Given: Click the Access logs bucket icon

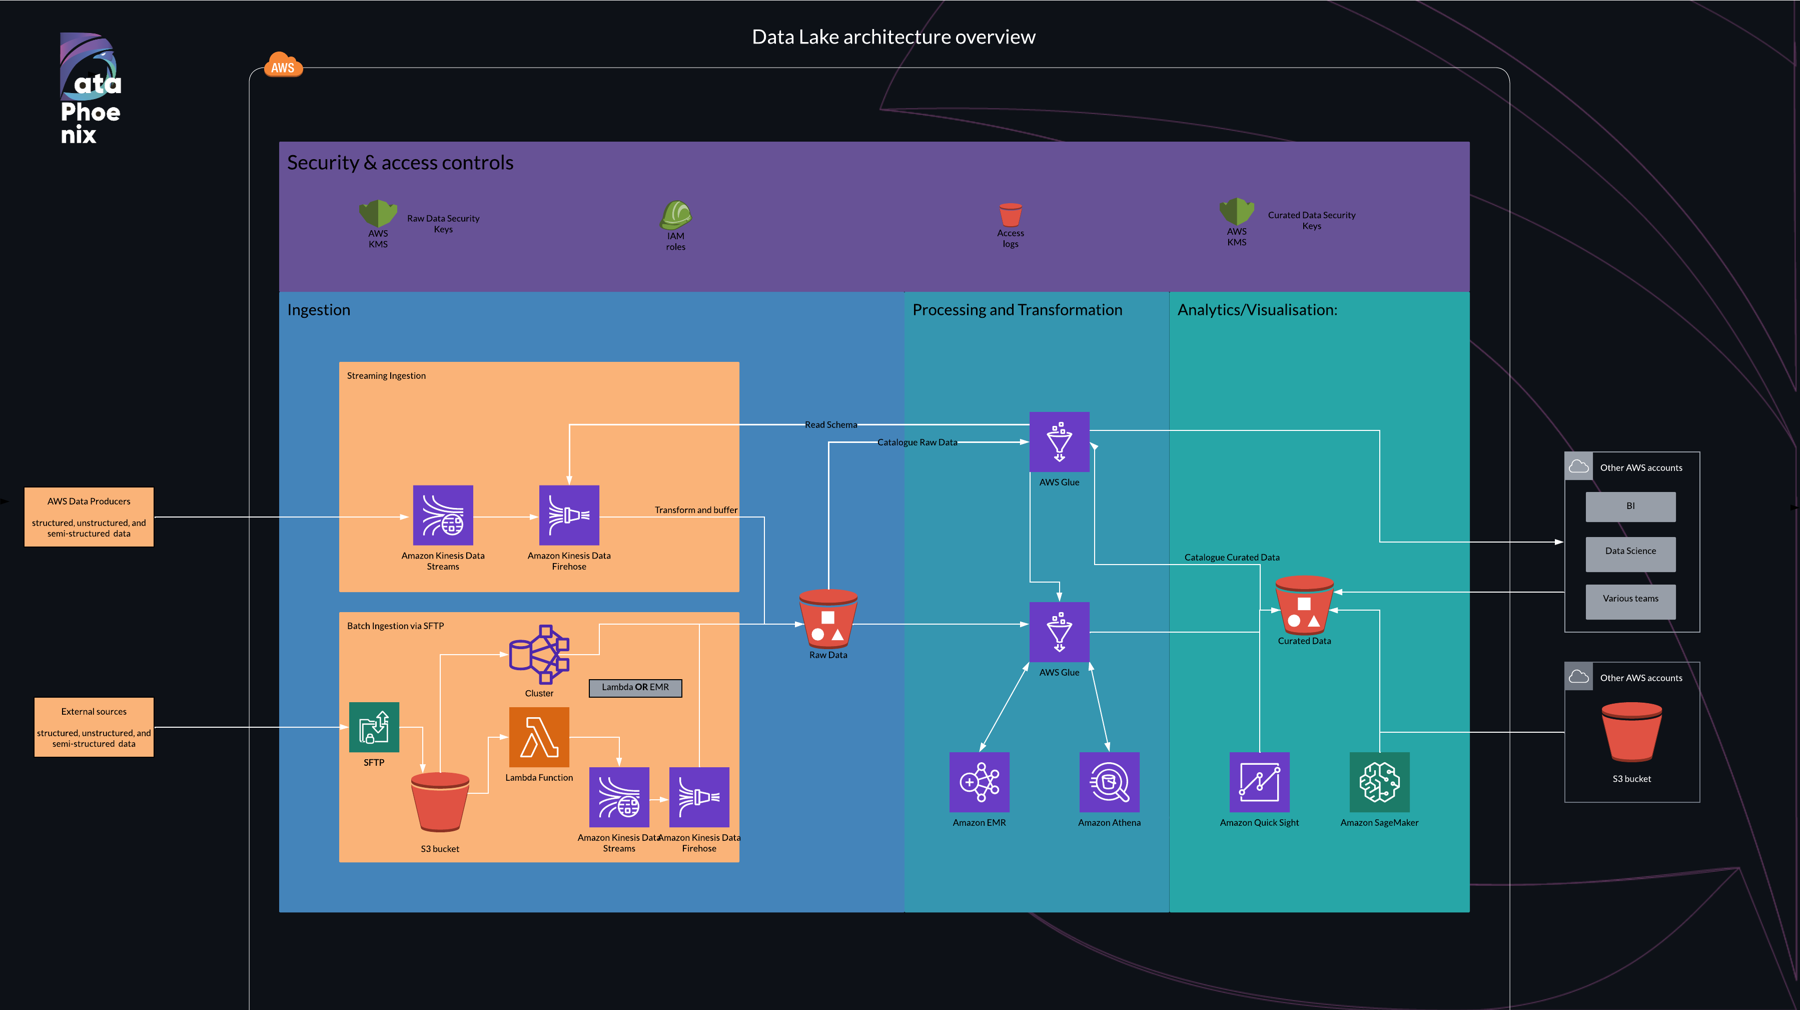Looking at the screenshot, I should point(1010,214).
